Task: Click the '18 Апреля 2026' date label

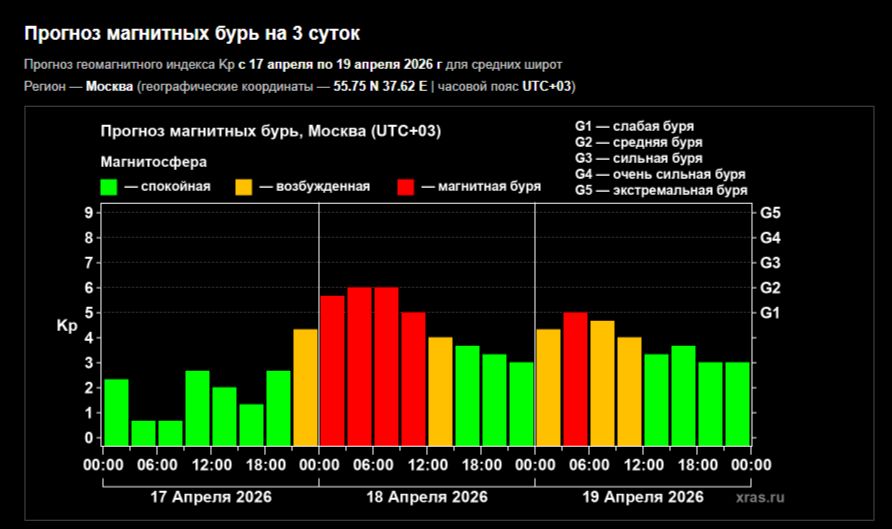Action: tap(427, 497)
